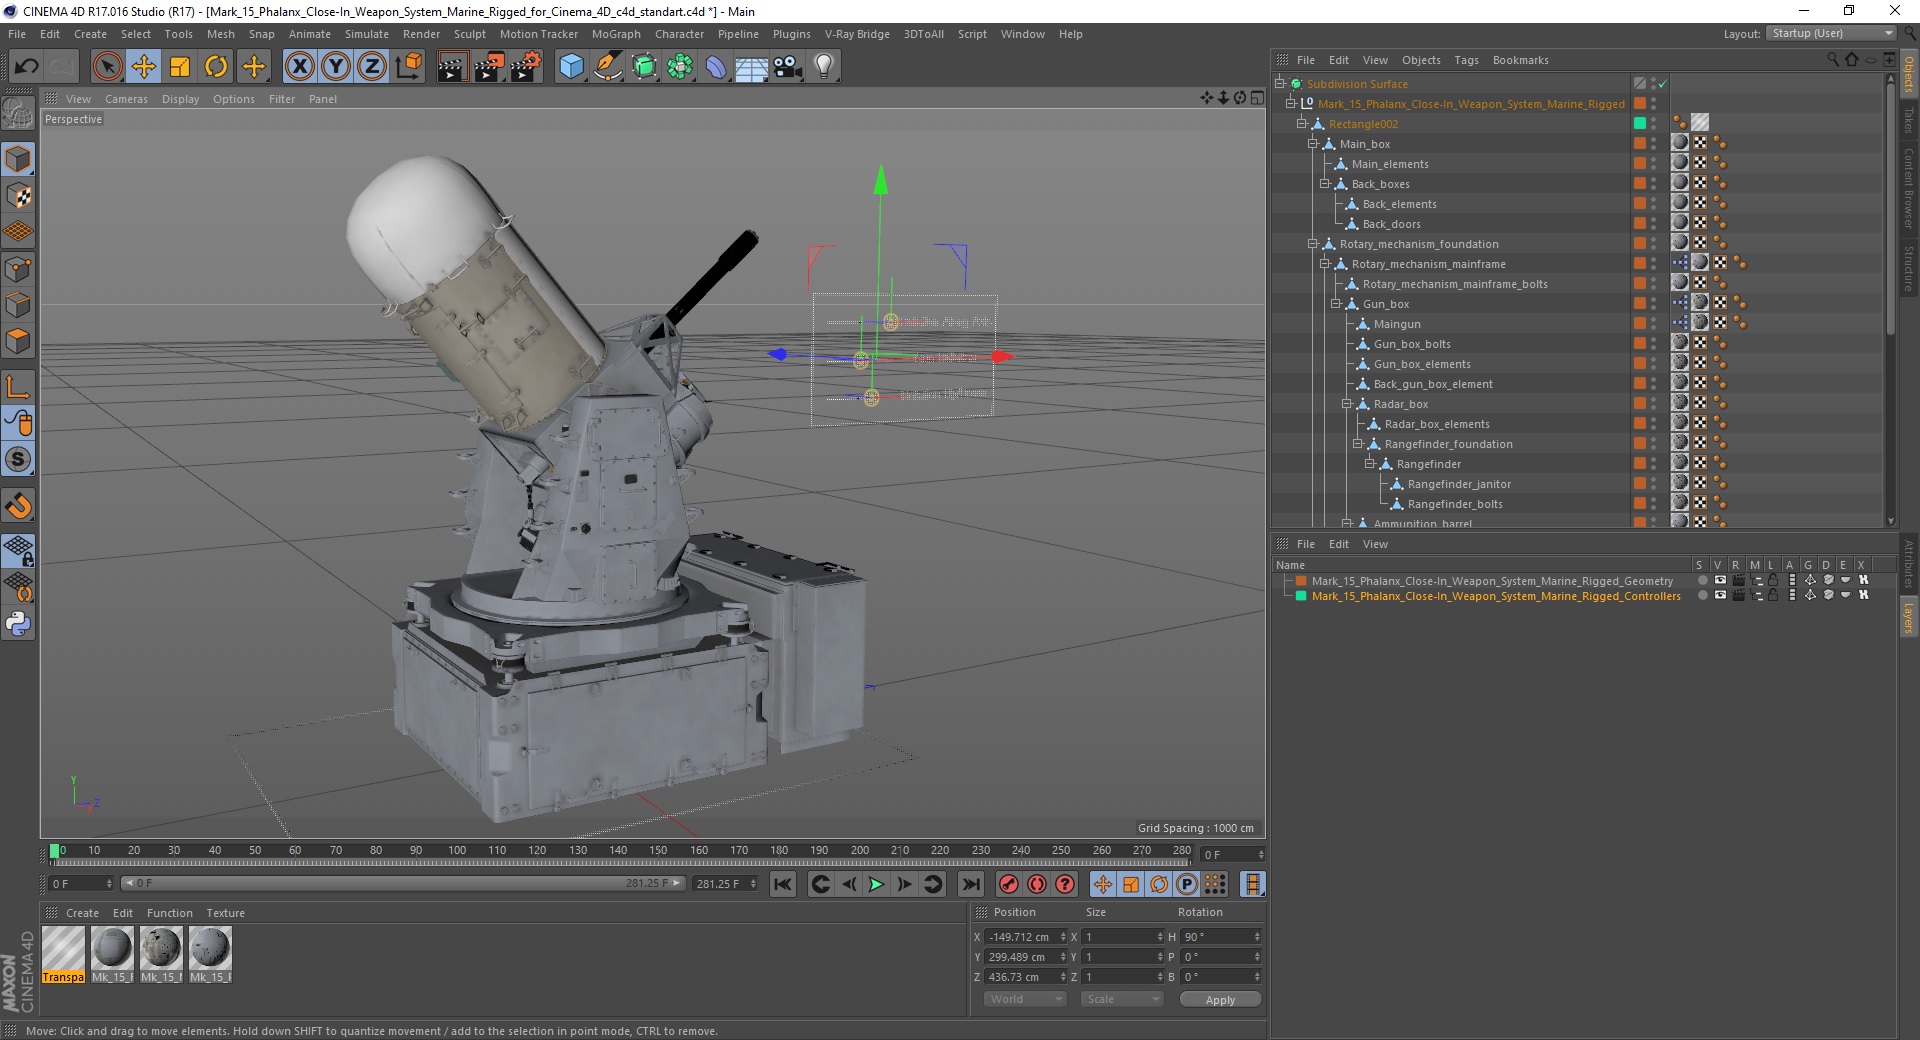The image size is (1920, 1040).
Task: Open the World coordinate mode dropdown
Action: point(1025,999)
